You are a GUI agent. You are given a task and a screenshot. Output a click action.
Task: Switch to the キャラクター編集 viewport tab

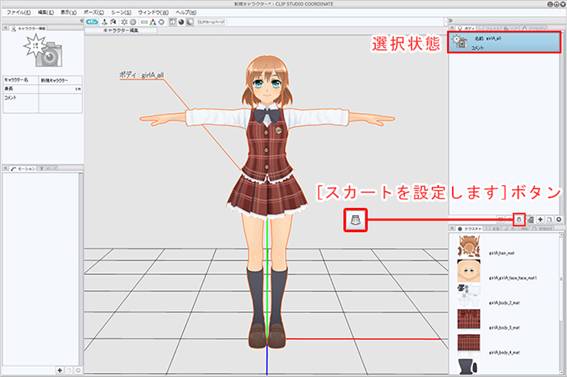(x=121, y=30)
